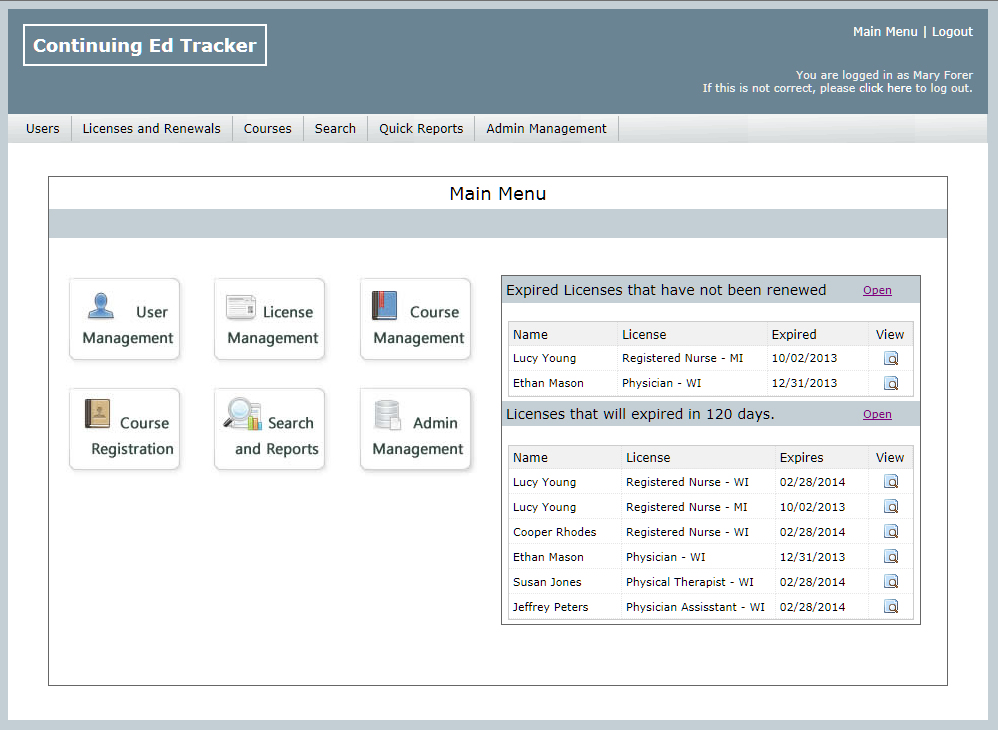
Task: Click the Logout link
Action: pos(952,32)
